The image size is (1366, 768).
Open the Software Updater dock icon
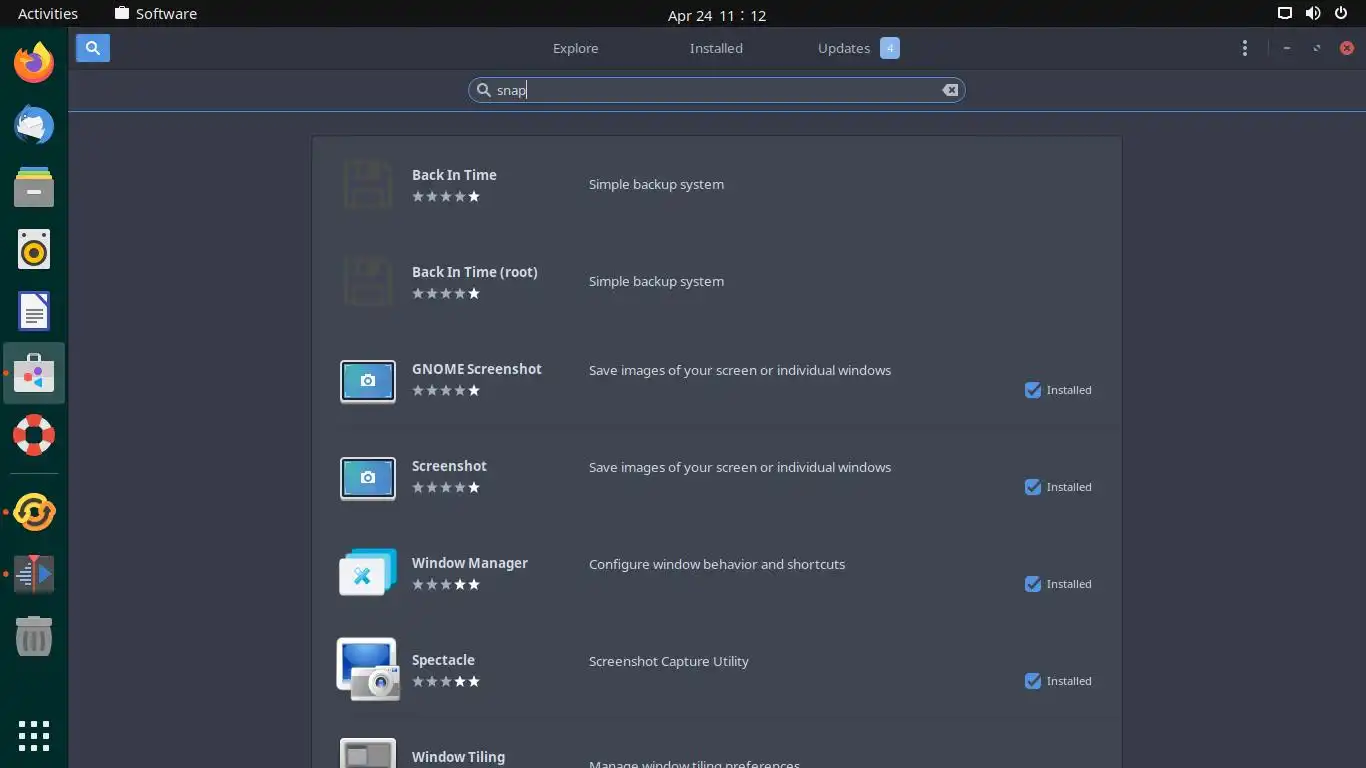click(x=34, y=512)
